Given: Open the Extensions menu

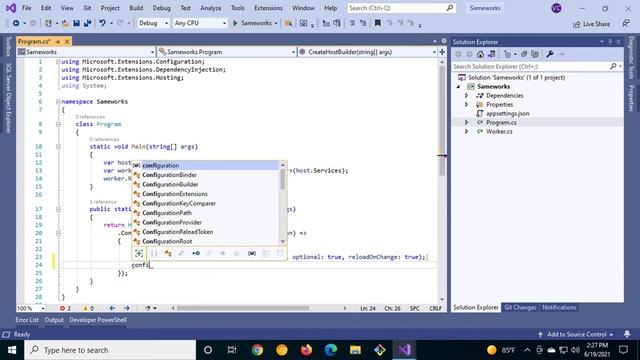Looking at the screenshot, I should click(x=268, y=8).
